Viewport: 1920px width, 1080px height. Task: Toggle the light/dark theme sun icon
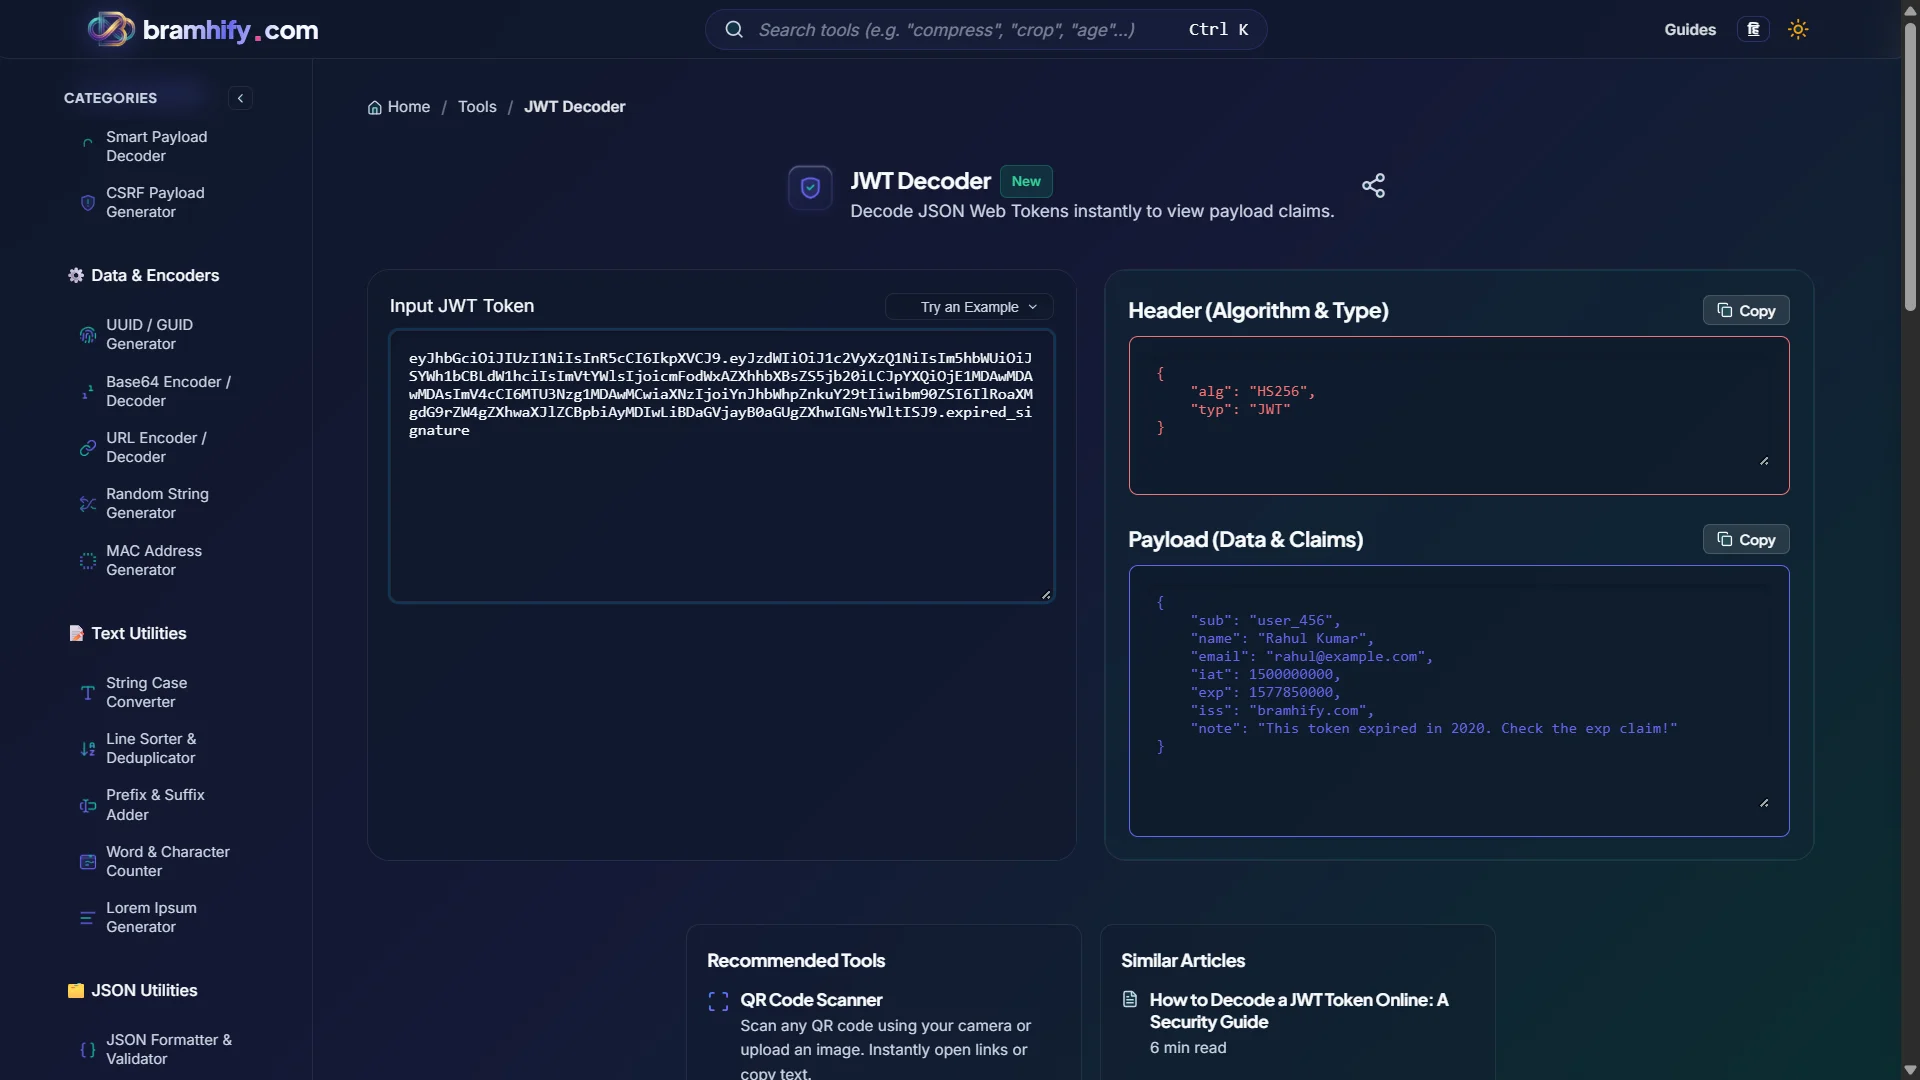click(1798, 29)
